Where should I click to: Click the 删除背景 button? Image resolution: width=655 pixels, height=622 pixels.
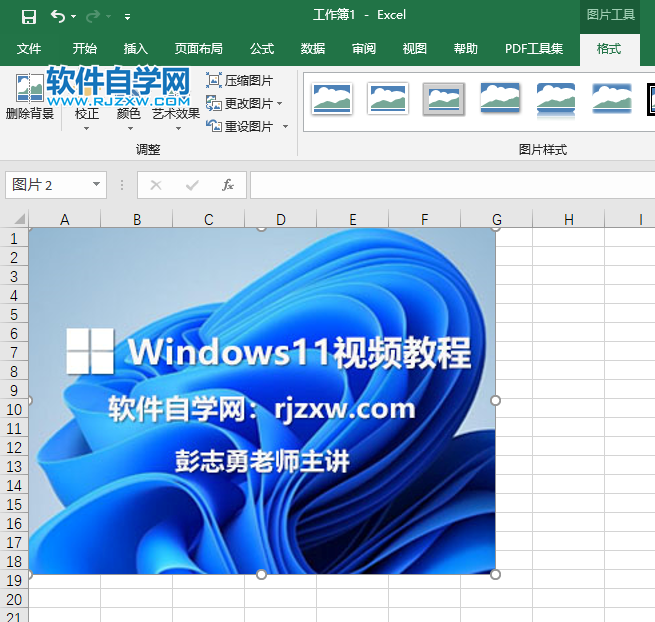click(30, 97)
